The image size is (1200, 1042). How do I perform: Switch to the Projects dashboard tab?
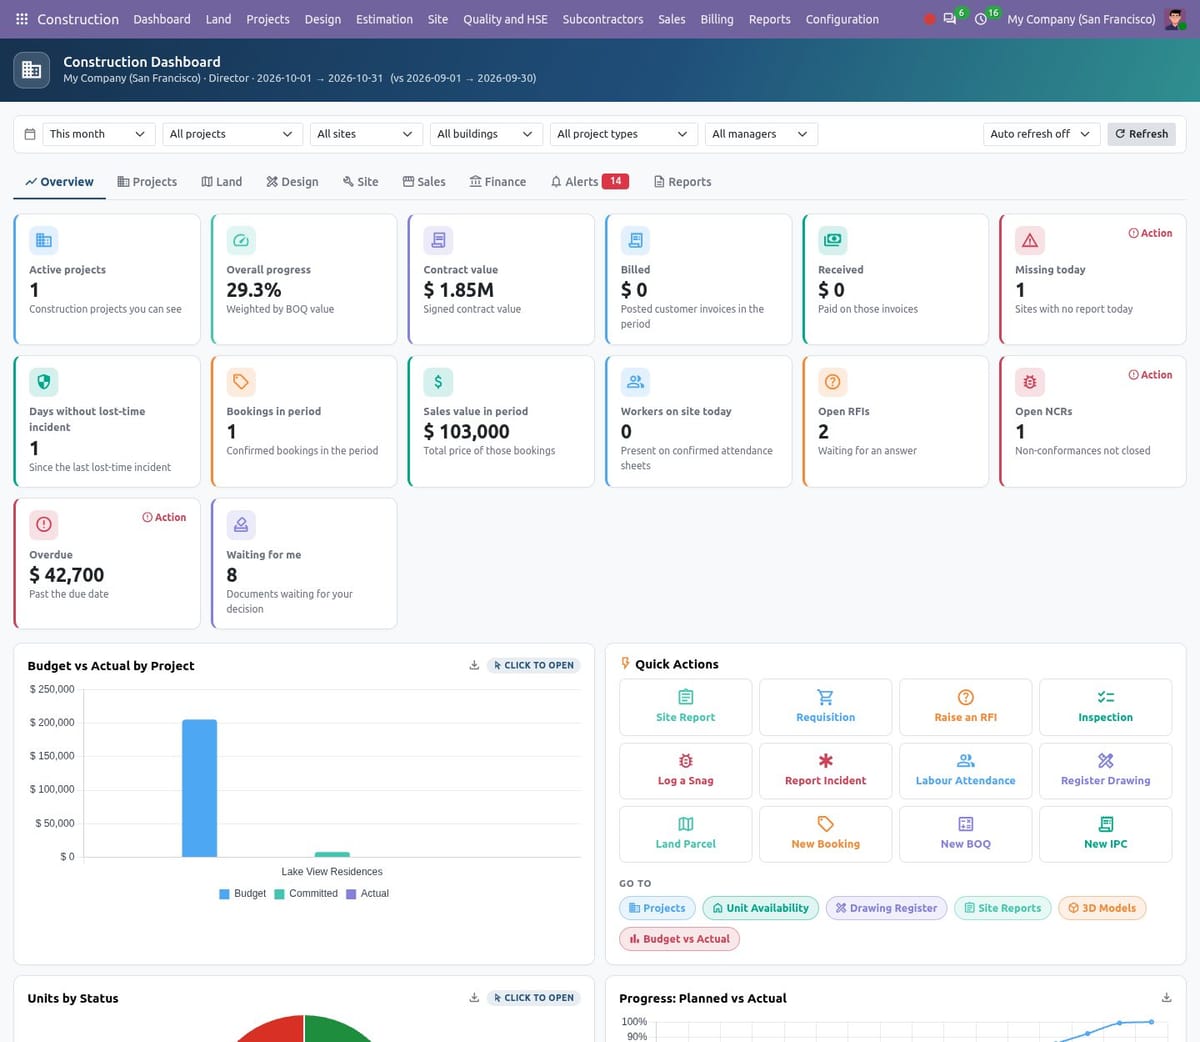(147, 182)
